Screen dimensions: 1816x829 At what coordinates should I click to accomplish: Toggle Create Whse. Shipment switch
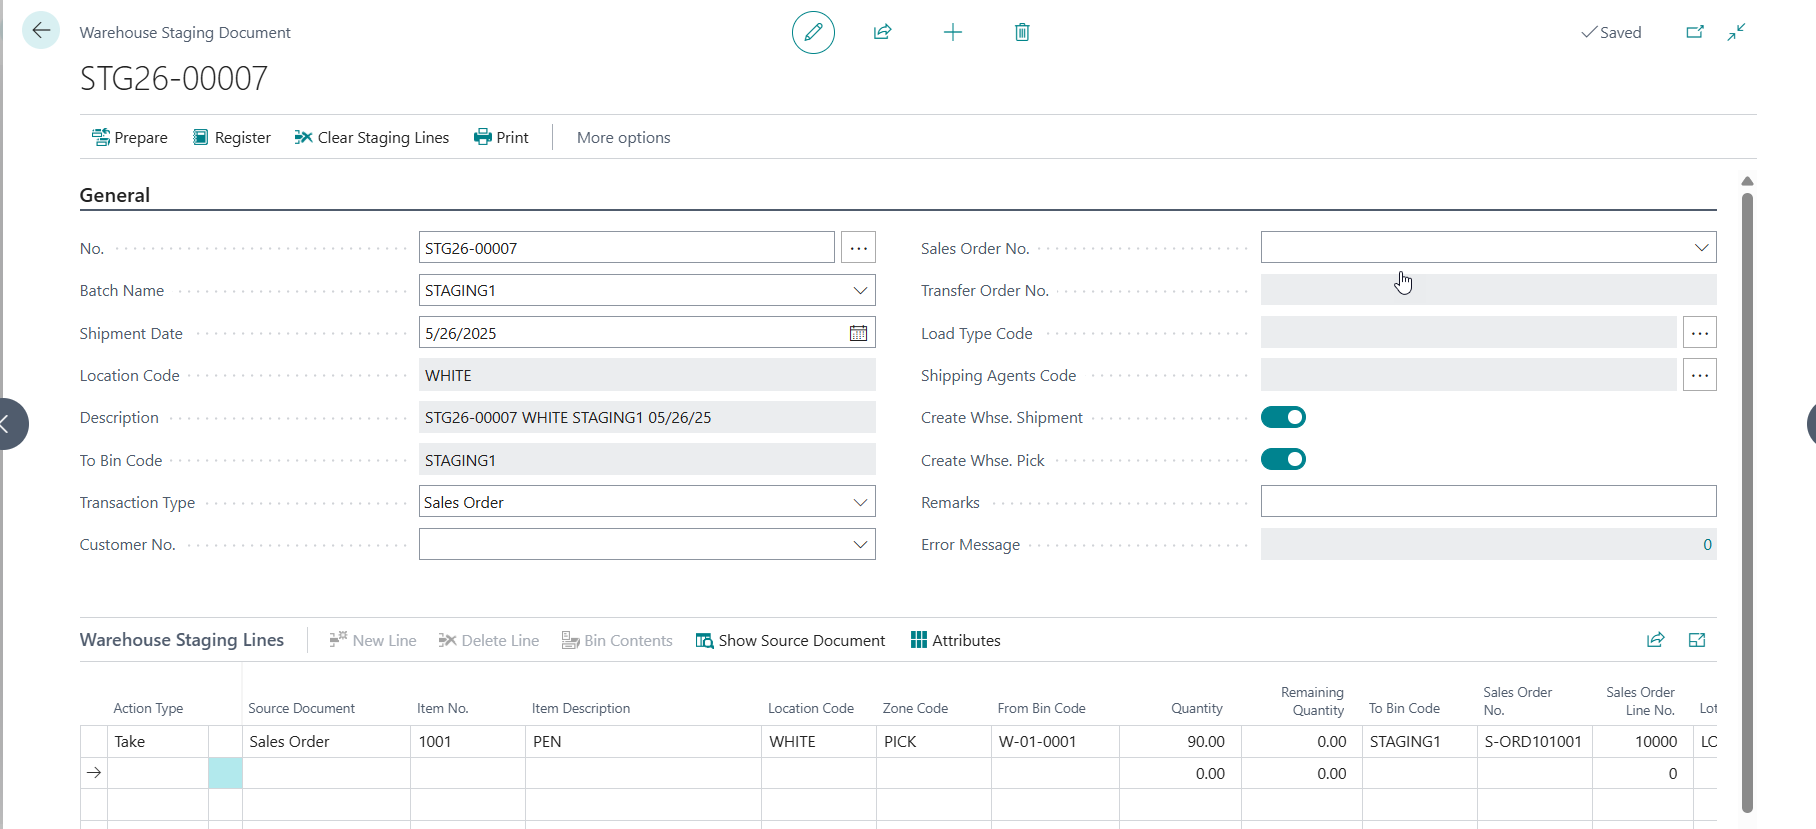(x=1283, y=417)
